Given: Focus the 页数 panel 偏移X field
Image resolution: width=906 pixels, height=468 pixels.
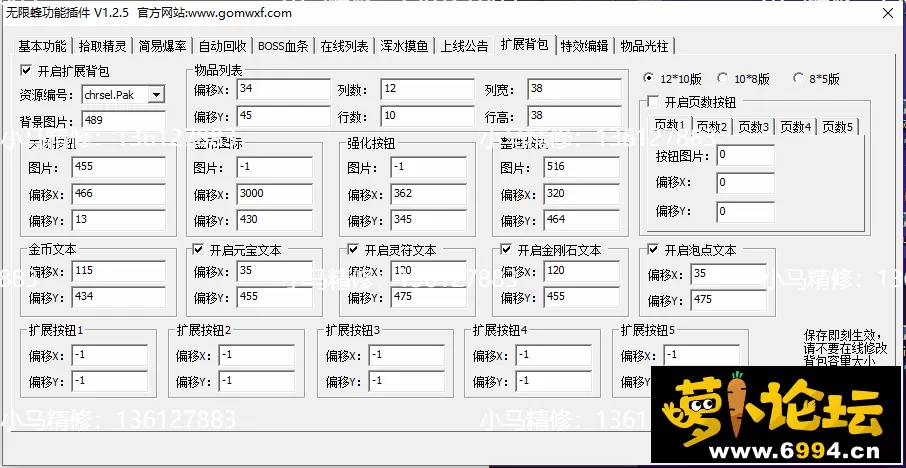Looking at the screenshot, I should click(x=745, y=183).
